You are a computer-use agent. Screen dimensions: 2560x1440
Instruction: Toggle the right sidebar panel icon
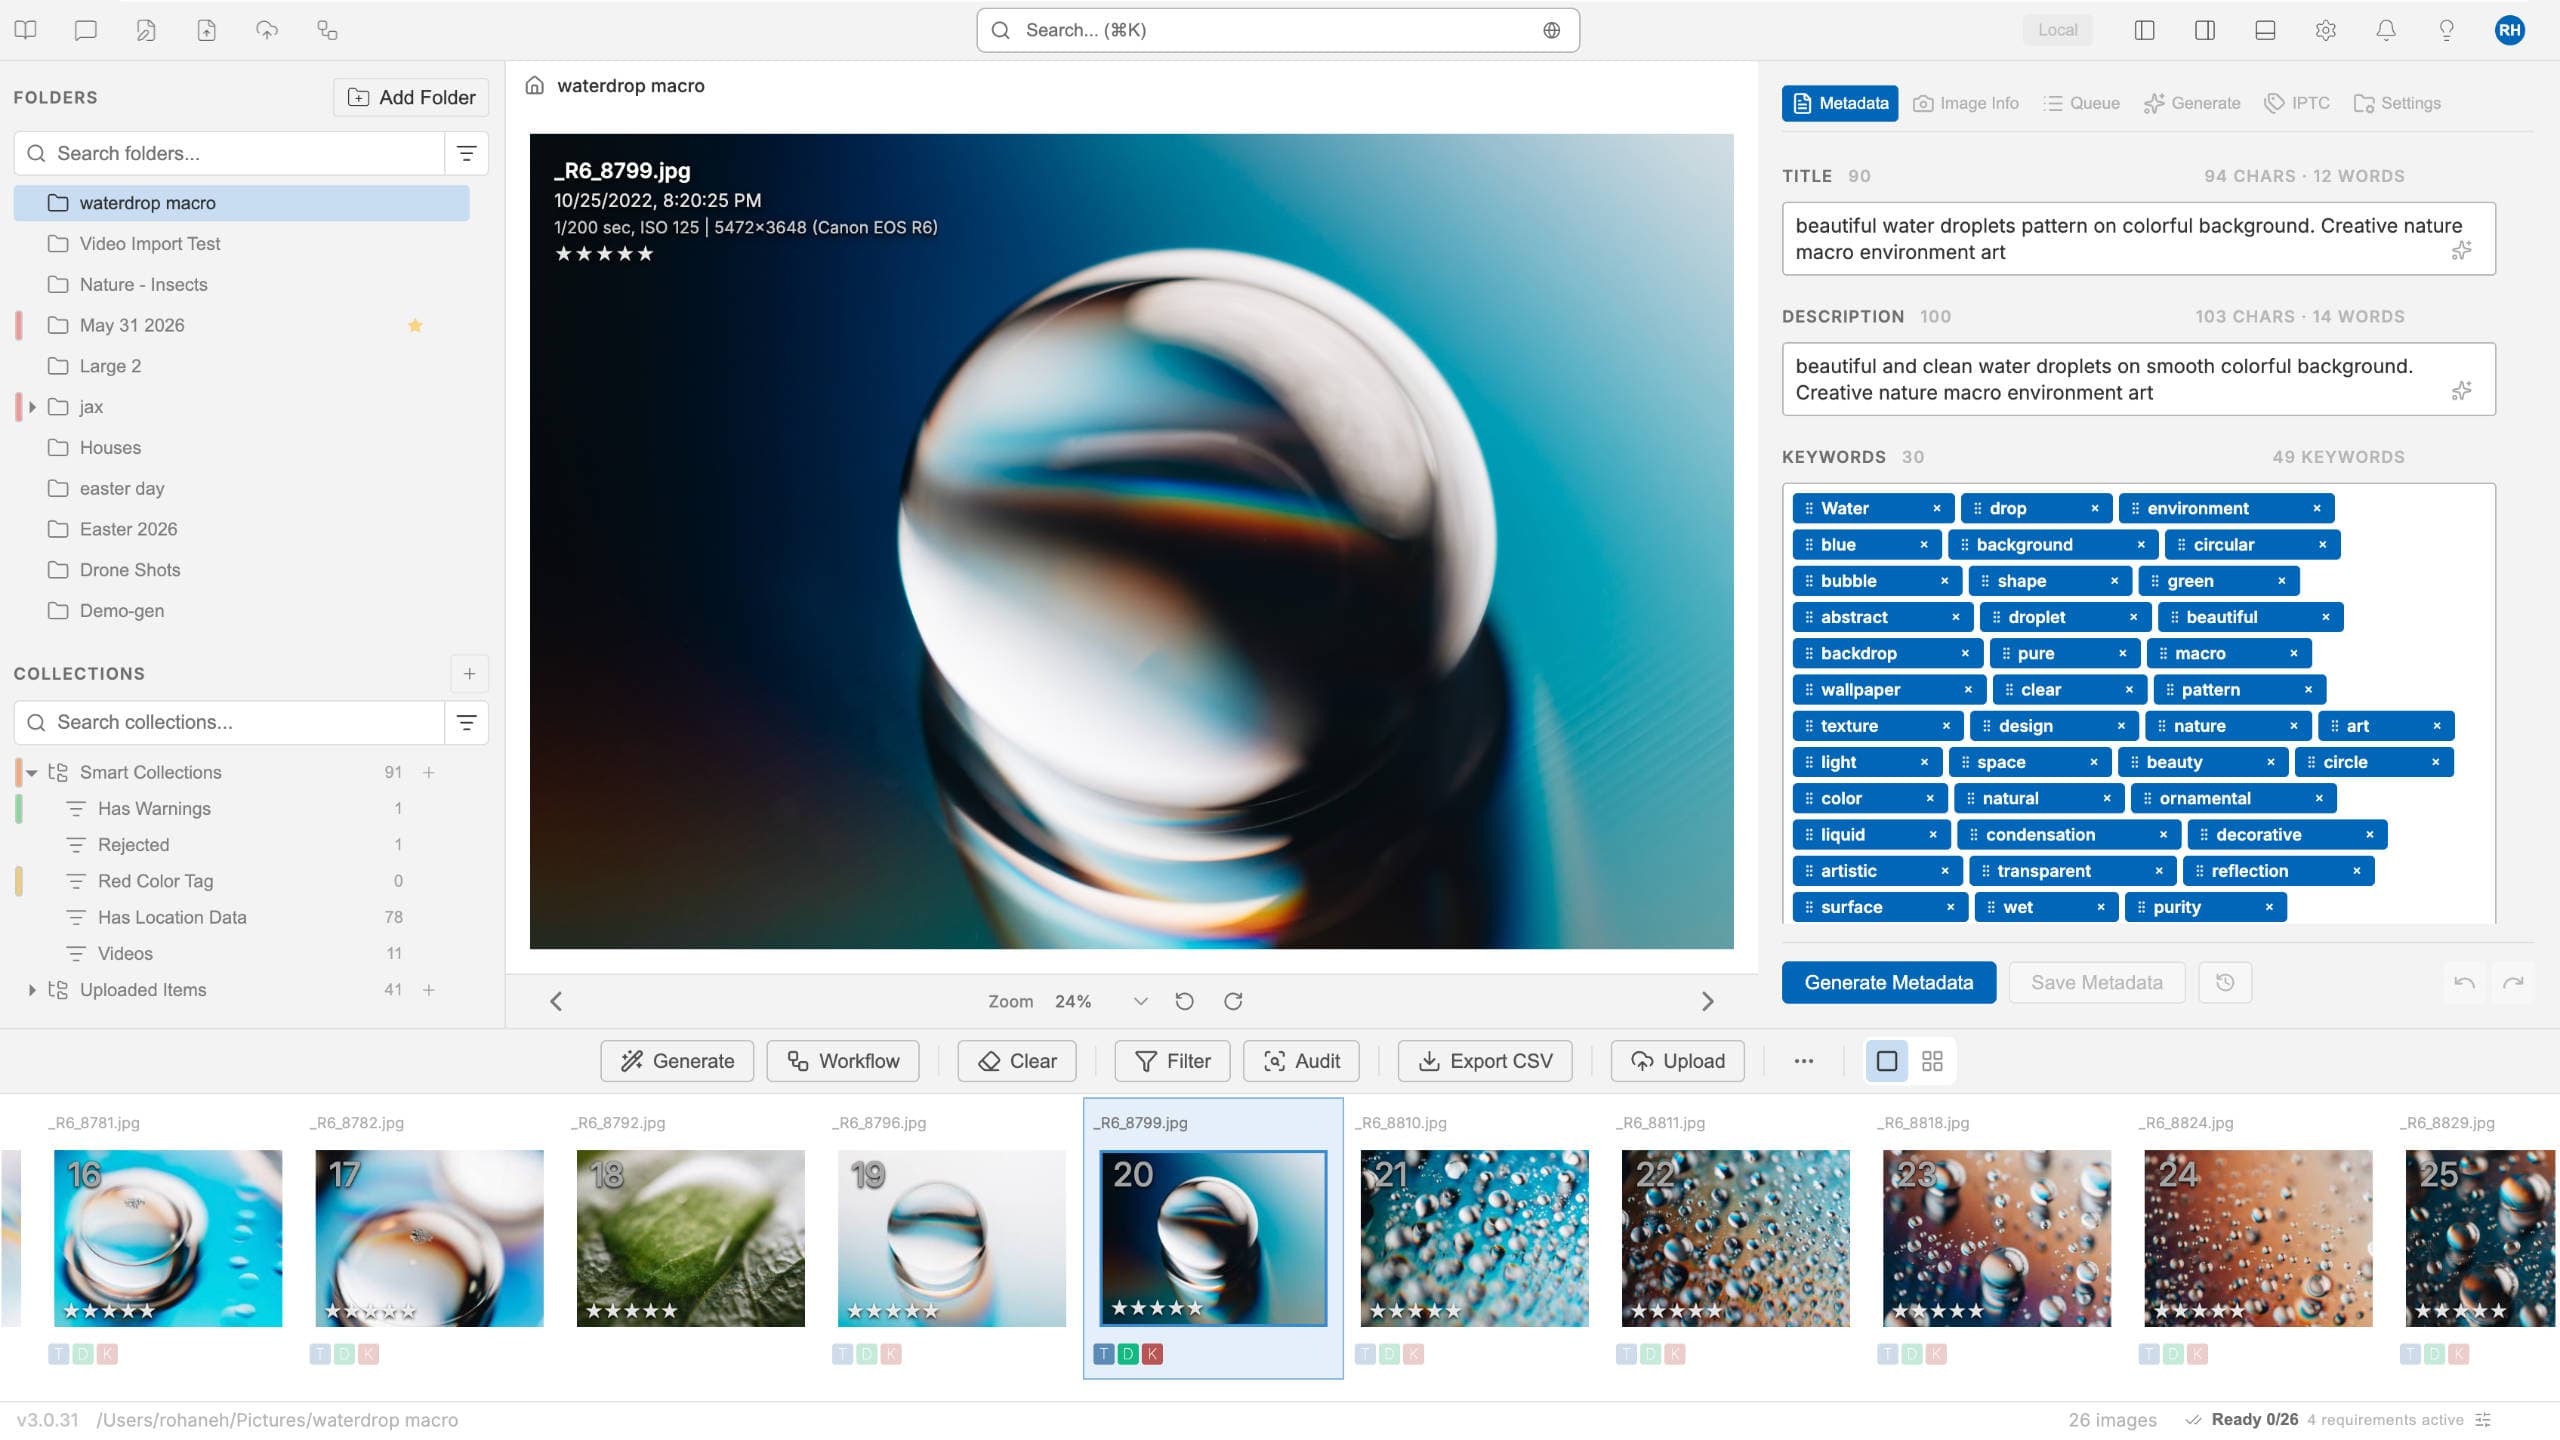[2204, 30]
